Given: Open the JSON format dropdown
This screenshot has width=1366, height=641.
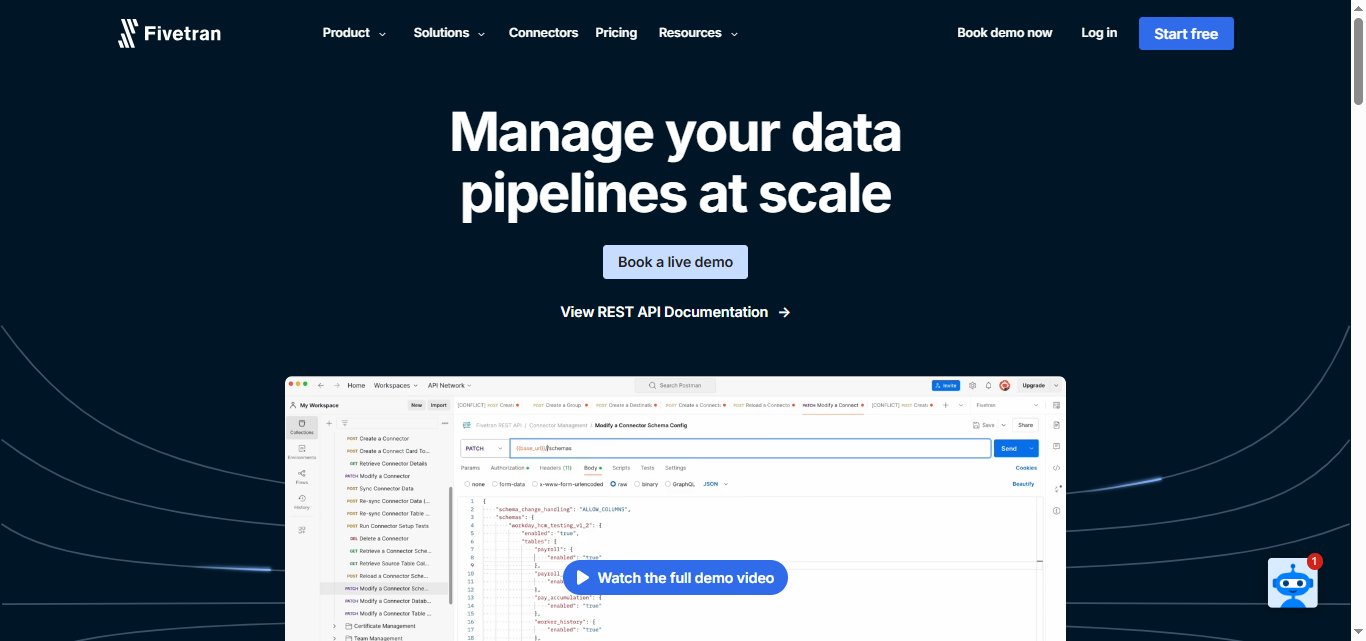Looking at the screenshot, I should click(716, 484).
